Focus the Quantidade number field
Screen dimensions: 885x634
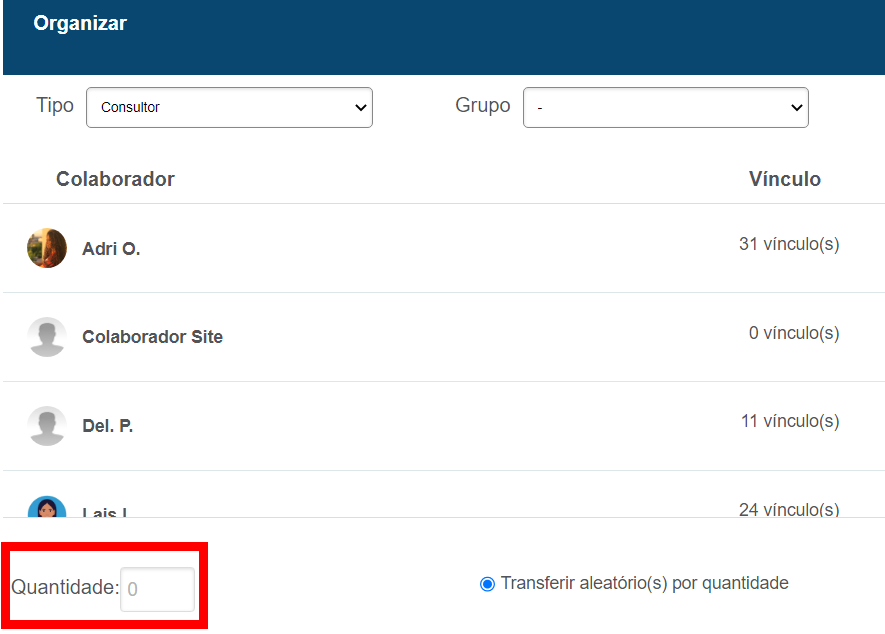point(157,589)
